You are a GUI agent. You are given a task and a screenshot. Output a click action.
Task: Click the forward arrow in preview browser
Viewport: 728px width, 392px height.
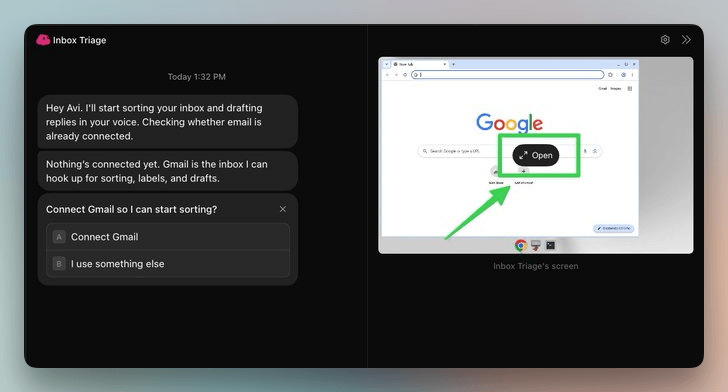pos(396,74)
